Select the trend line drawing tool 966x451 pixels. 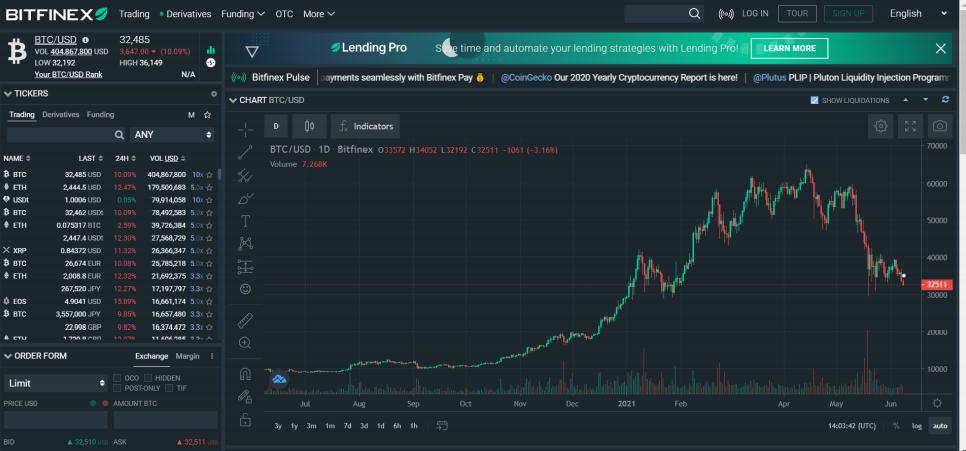point(245,152)
